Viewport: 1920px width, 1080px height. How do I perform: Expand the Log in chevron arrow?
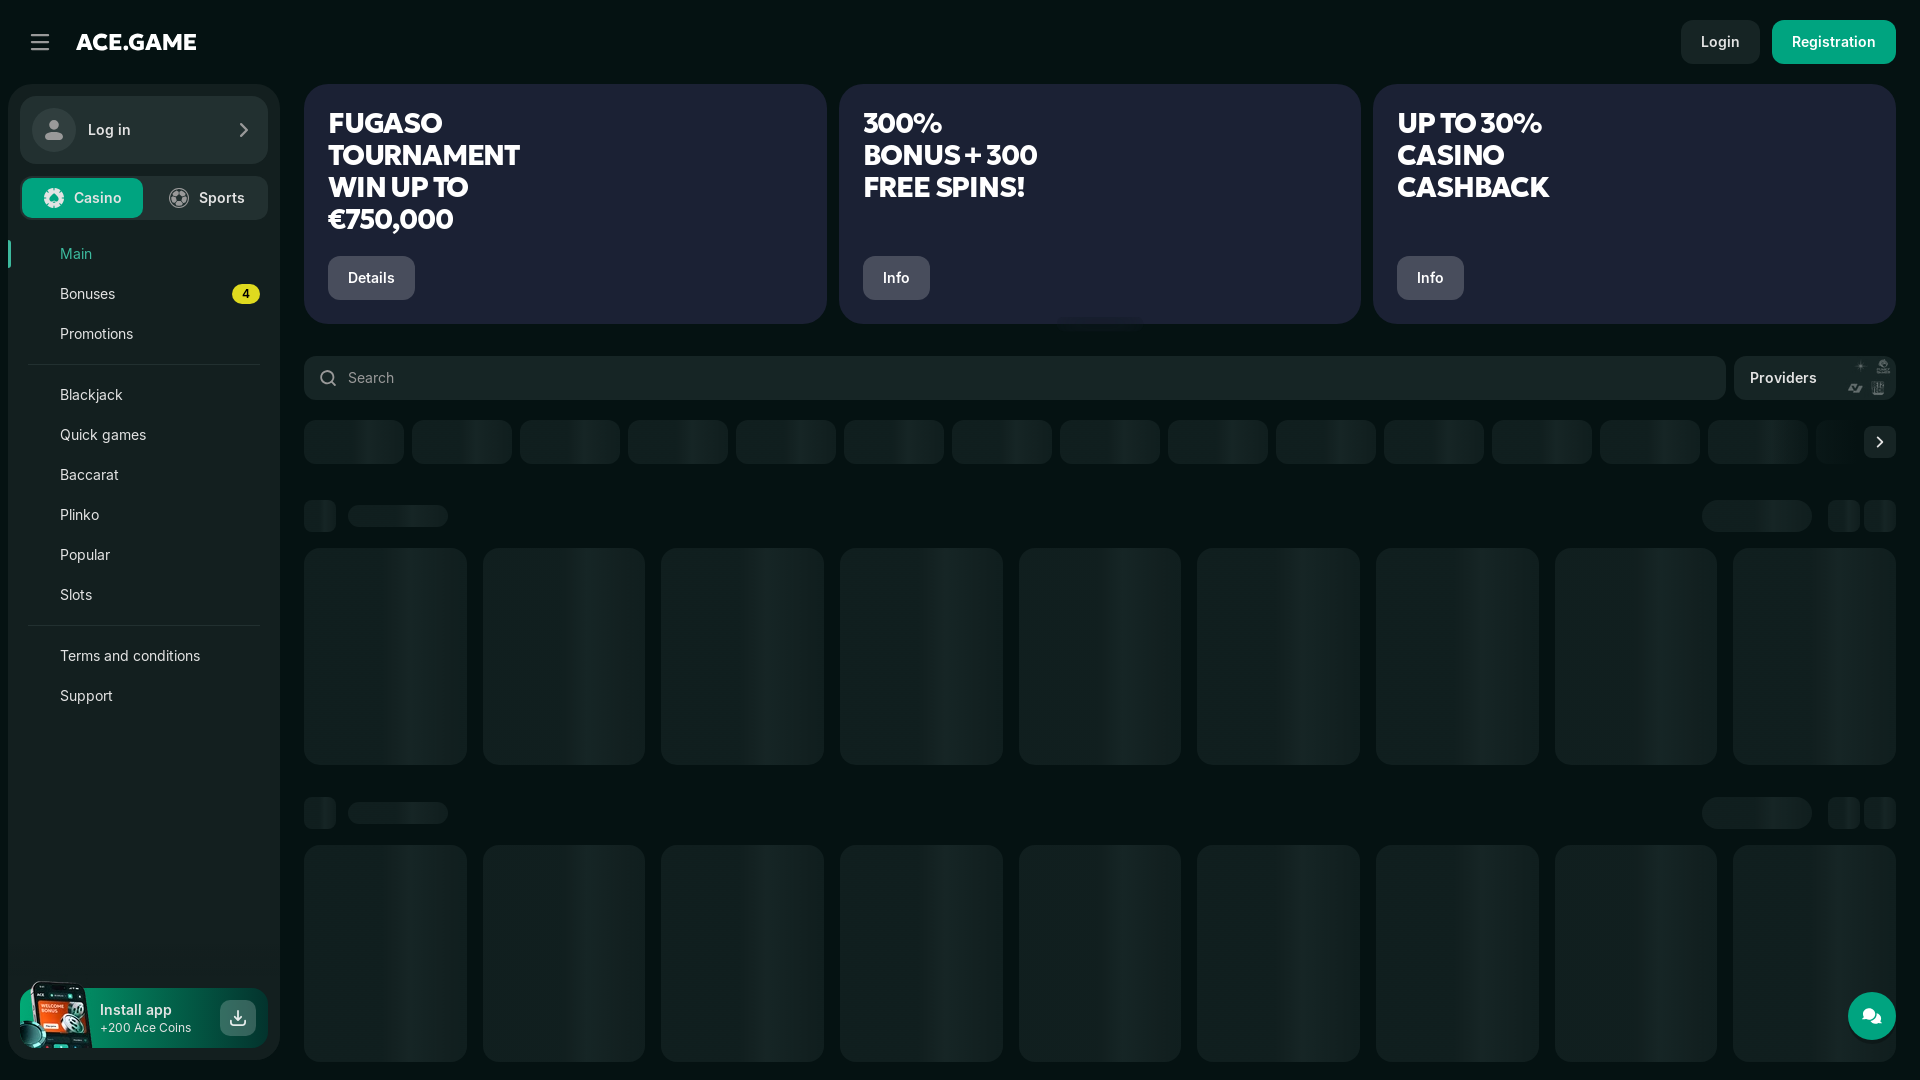click(x=243, y=130)
